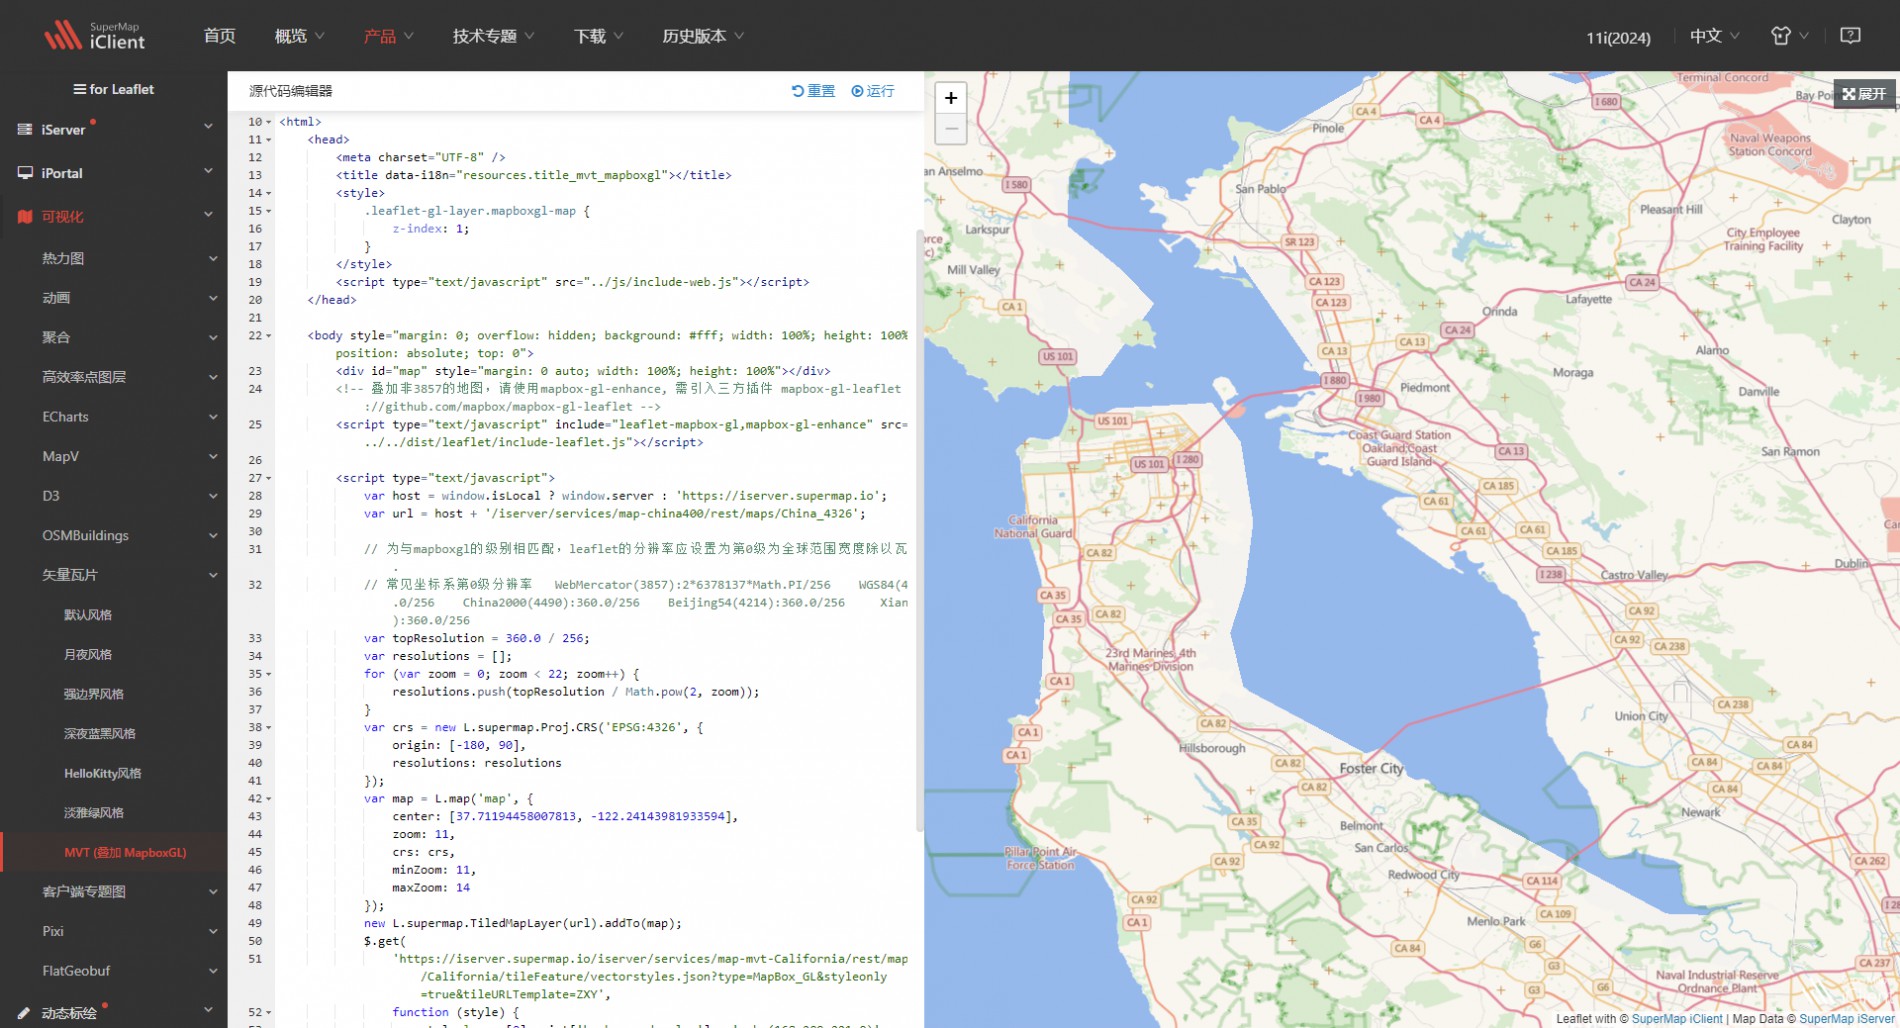Click line 50 '$.get(' in editor

[x=385, y=941]
